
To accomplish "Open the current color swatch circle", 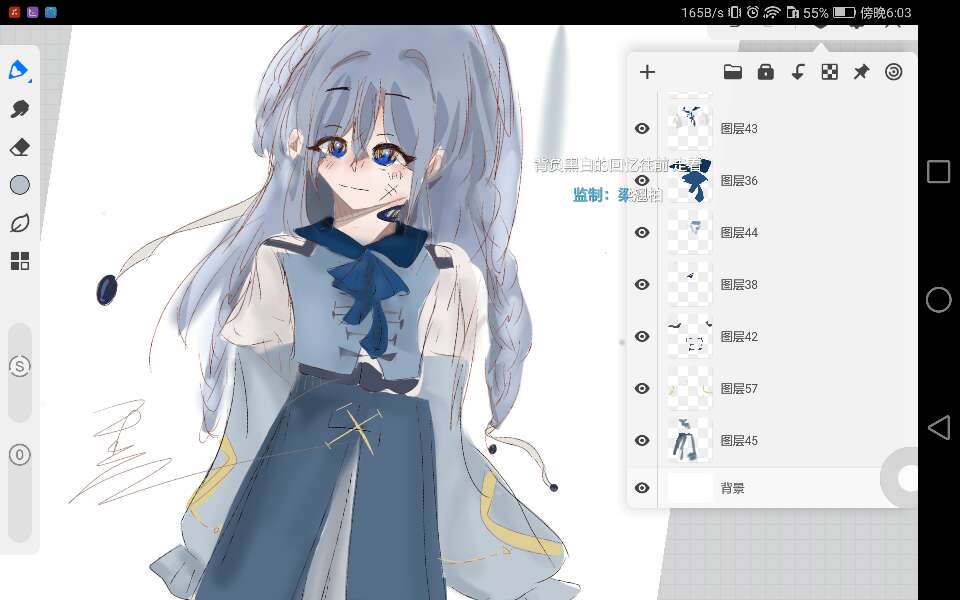I will pyautogui.click(x=19, y=185).
